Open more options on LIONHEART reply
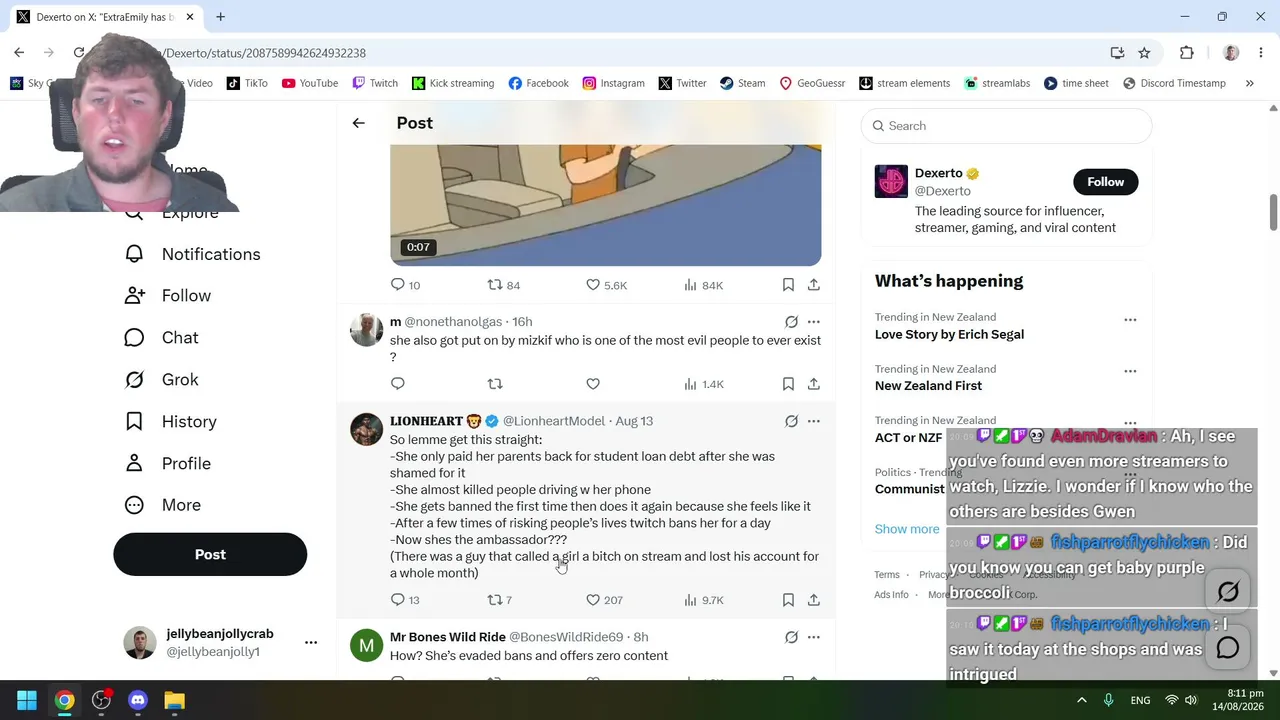 [814, 421]
